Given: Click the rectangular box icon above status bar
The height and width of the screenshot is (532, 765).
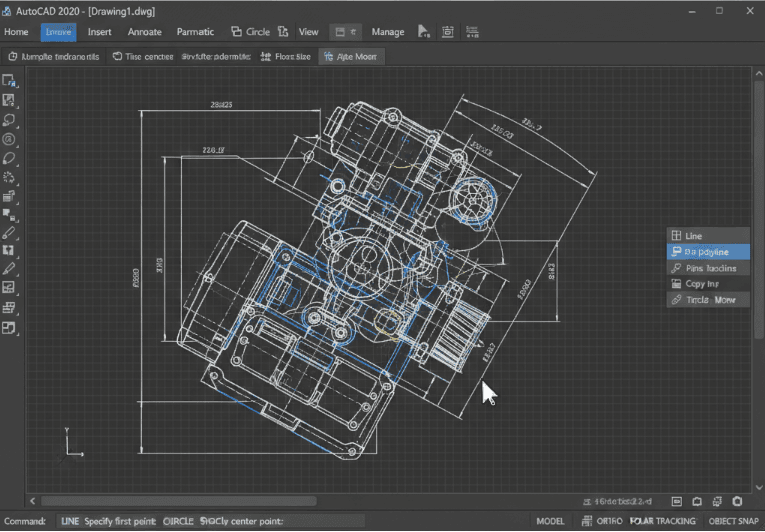Looking at the screenshot, I should pos(677,501).
